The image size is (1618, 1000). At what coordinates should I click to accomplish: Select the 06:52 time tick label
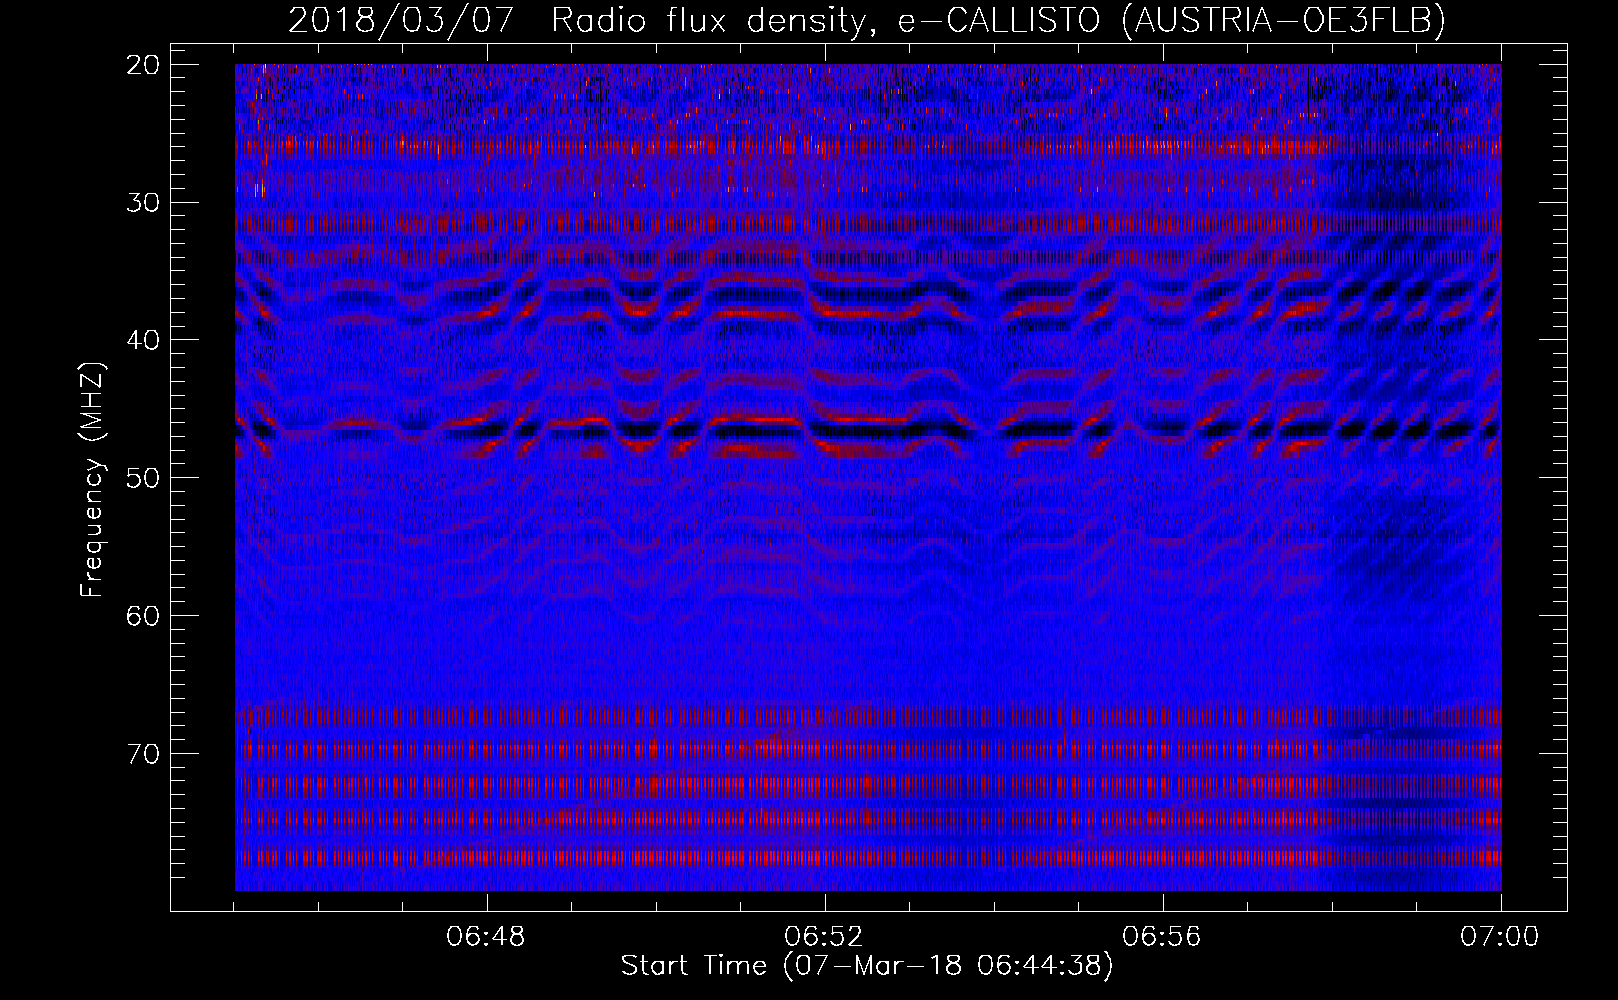tap(824, 937)
